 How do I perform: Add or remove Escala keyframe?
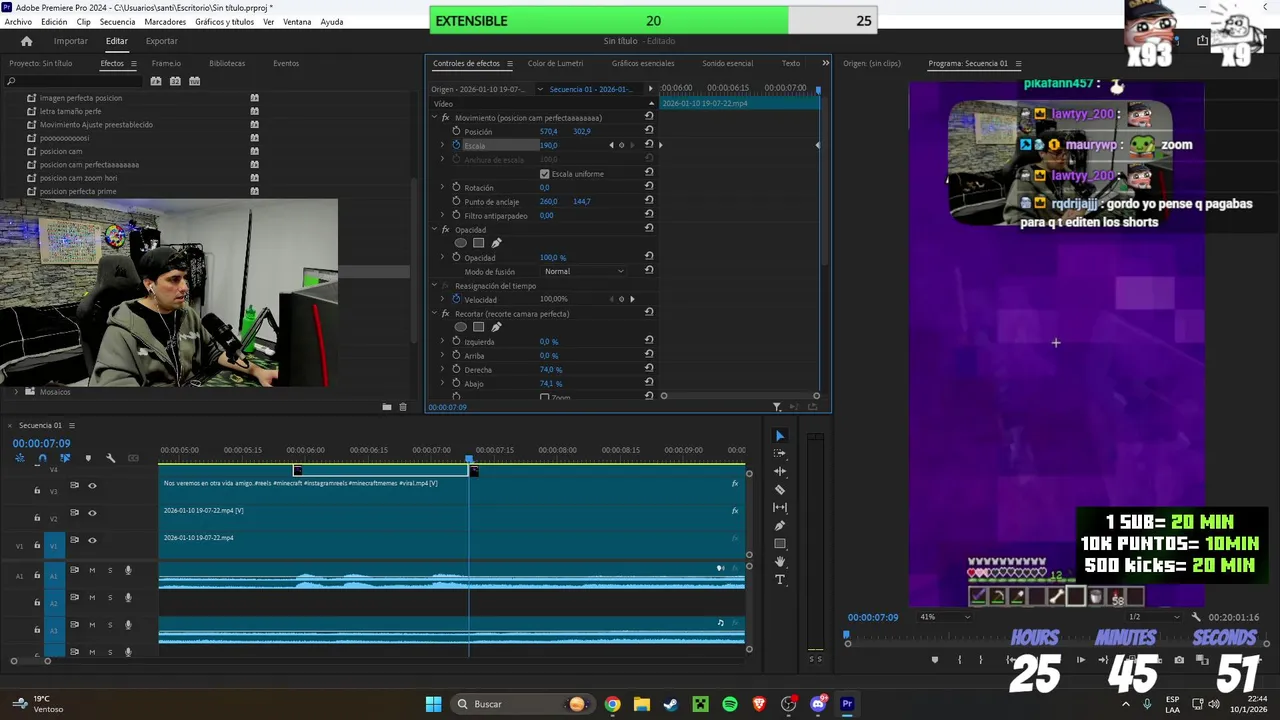tap(621, 145)
